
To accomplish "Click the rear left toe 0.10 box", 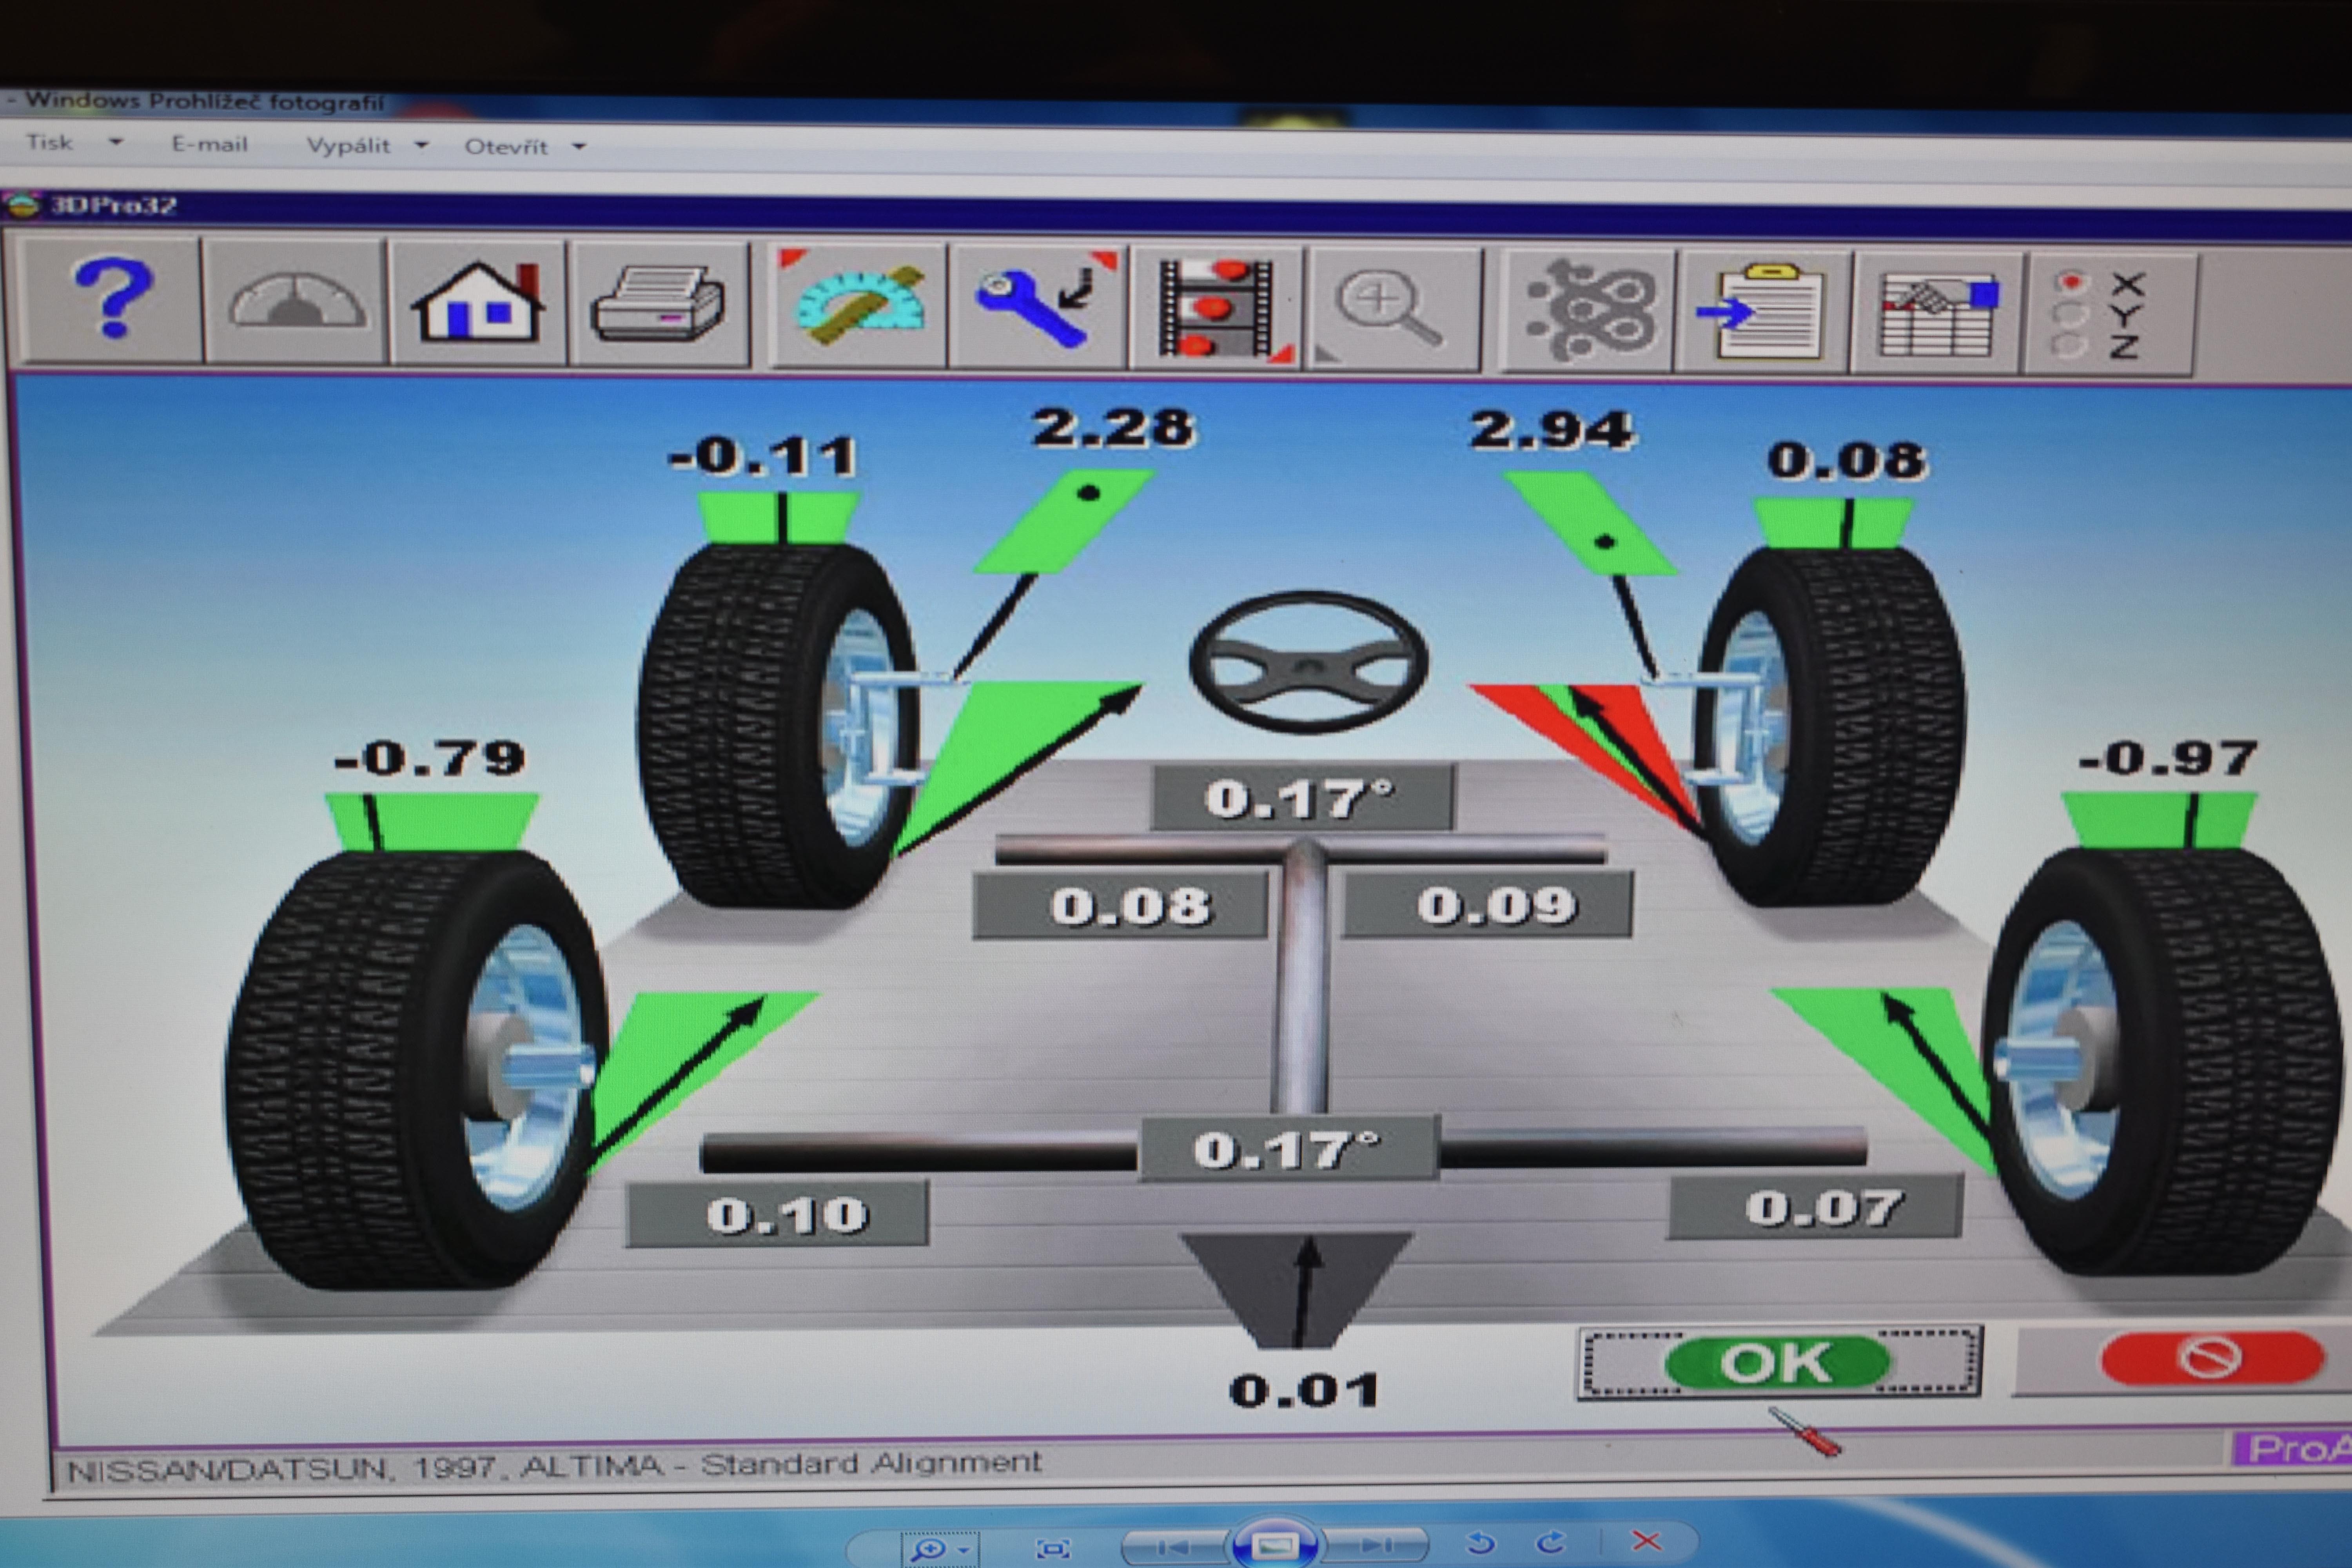I will click(x=777, y=1215).
